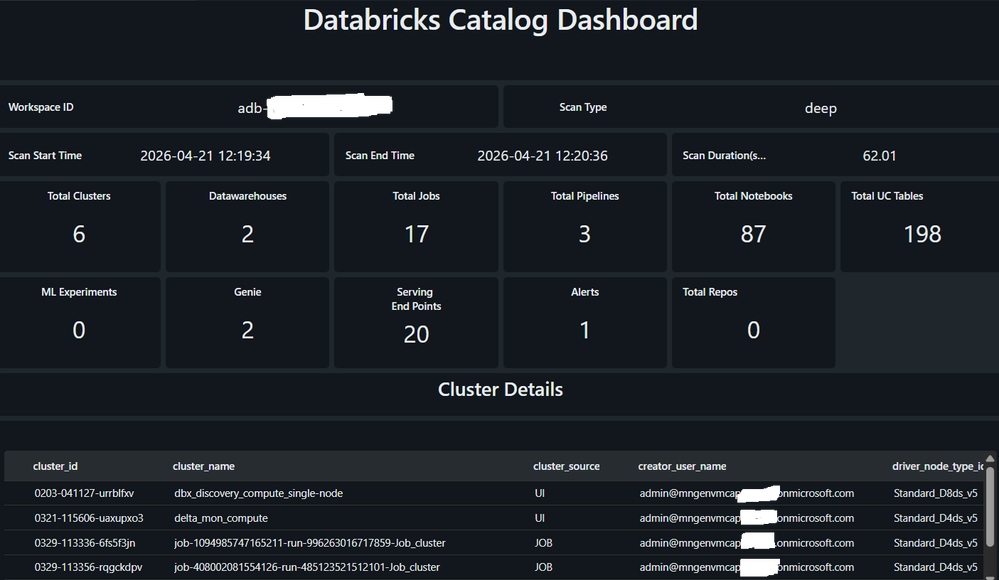This screenshot has width=999, height=580.
Task: Click the Total Pipelines count 3
Action: point(585,234)
